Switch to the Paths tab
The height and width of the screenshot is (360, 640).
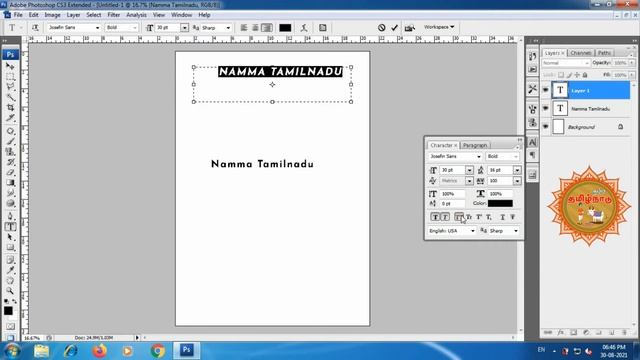coord(604,53)
